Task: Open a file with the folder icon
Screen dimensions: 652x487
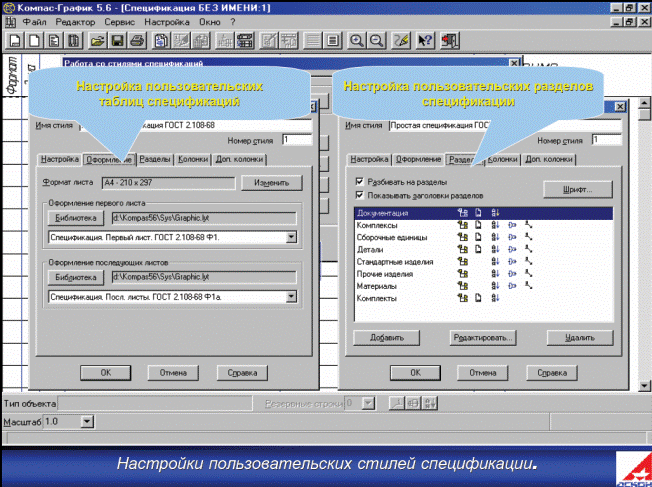Action: click(x=97, y=41)
